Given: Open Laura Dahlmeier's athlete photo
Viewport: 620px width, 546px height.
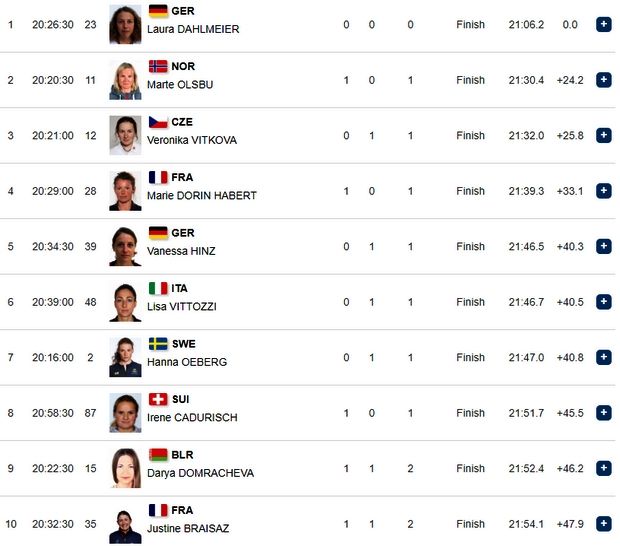Looking at the screenshot, I should click(125, 25).
